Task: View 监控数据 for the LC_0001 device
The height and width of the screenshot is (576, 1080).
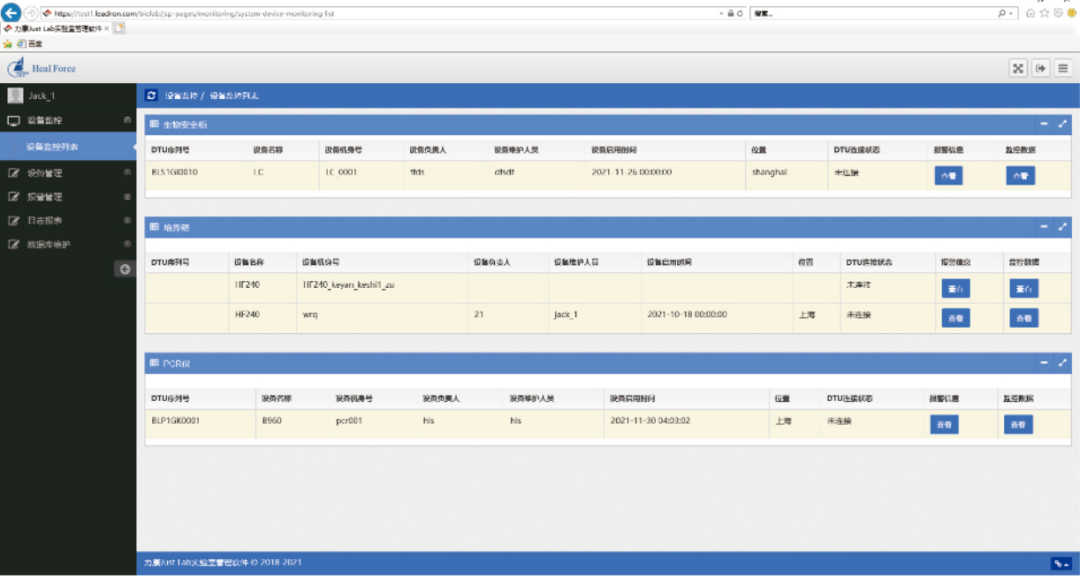Action: click(1020, 176)
